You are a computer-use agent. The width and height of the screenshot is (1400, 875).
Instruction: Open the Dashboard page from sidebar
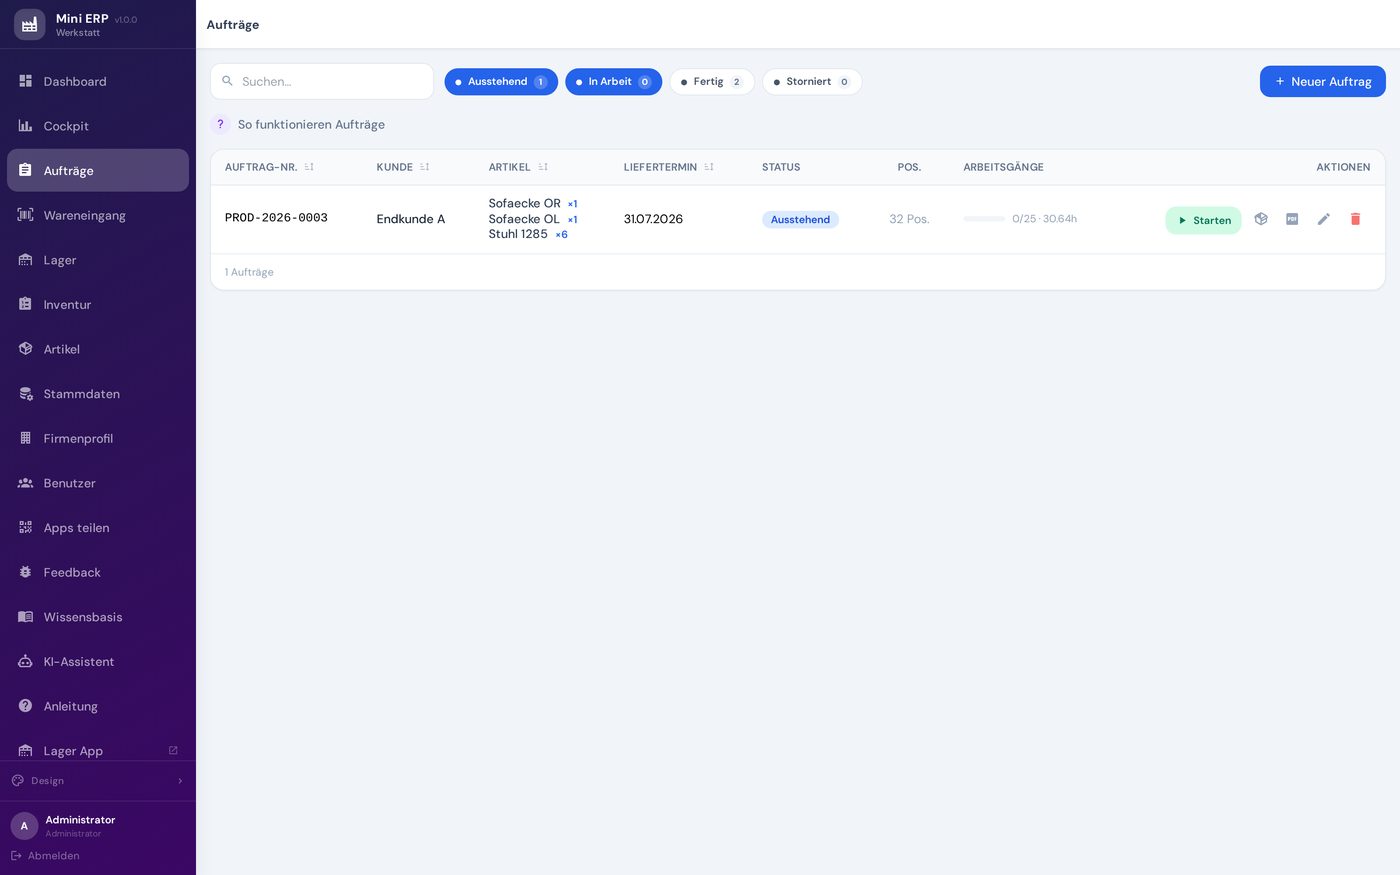98,81
